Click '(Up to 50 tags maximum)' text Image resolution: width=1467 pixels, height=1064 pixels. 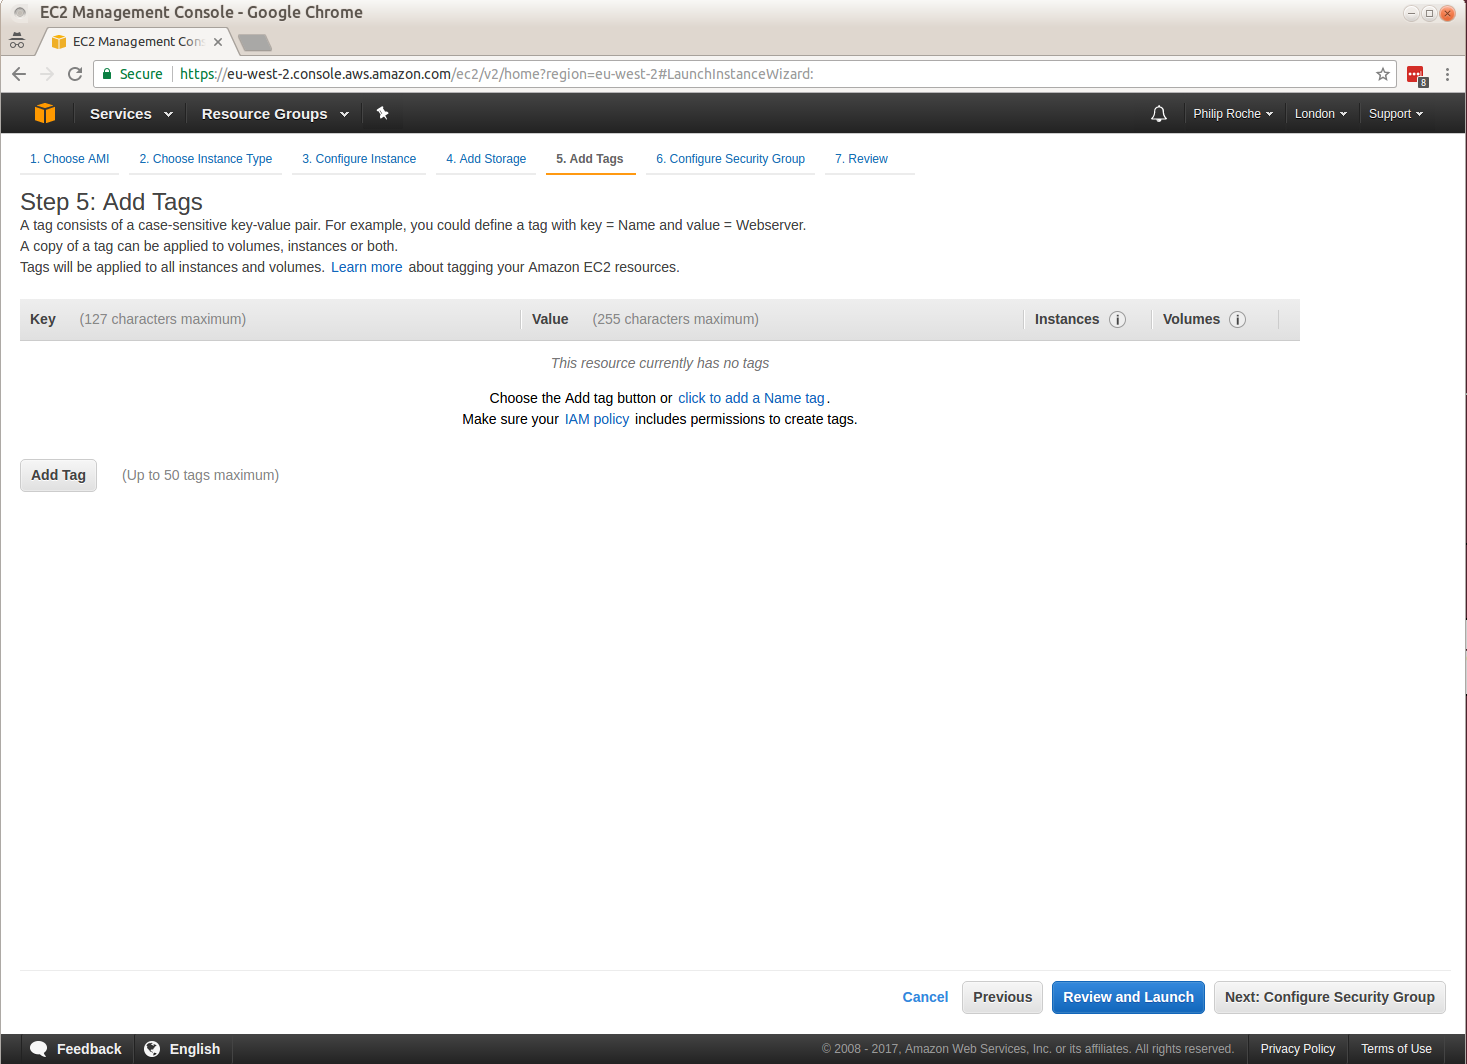(200, 475)
